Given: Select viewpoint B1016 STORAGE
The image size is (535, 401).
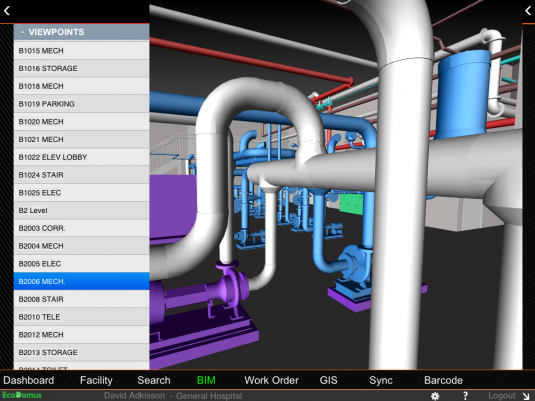Looking at the screenshot, I should tap(82, 68).
